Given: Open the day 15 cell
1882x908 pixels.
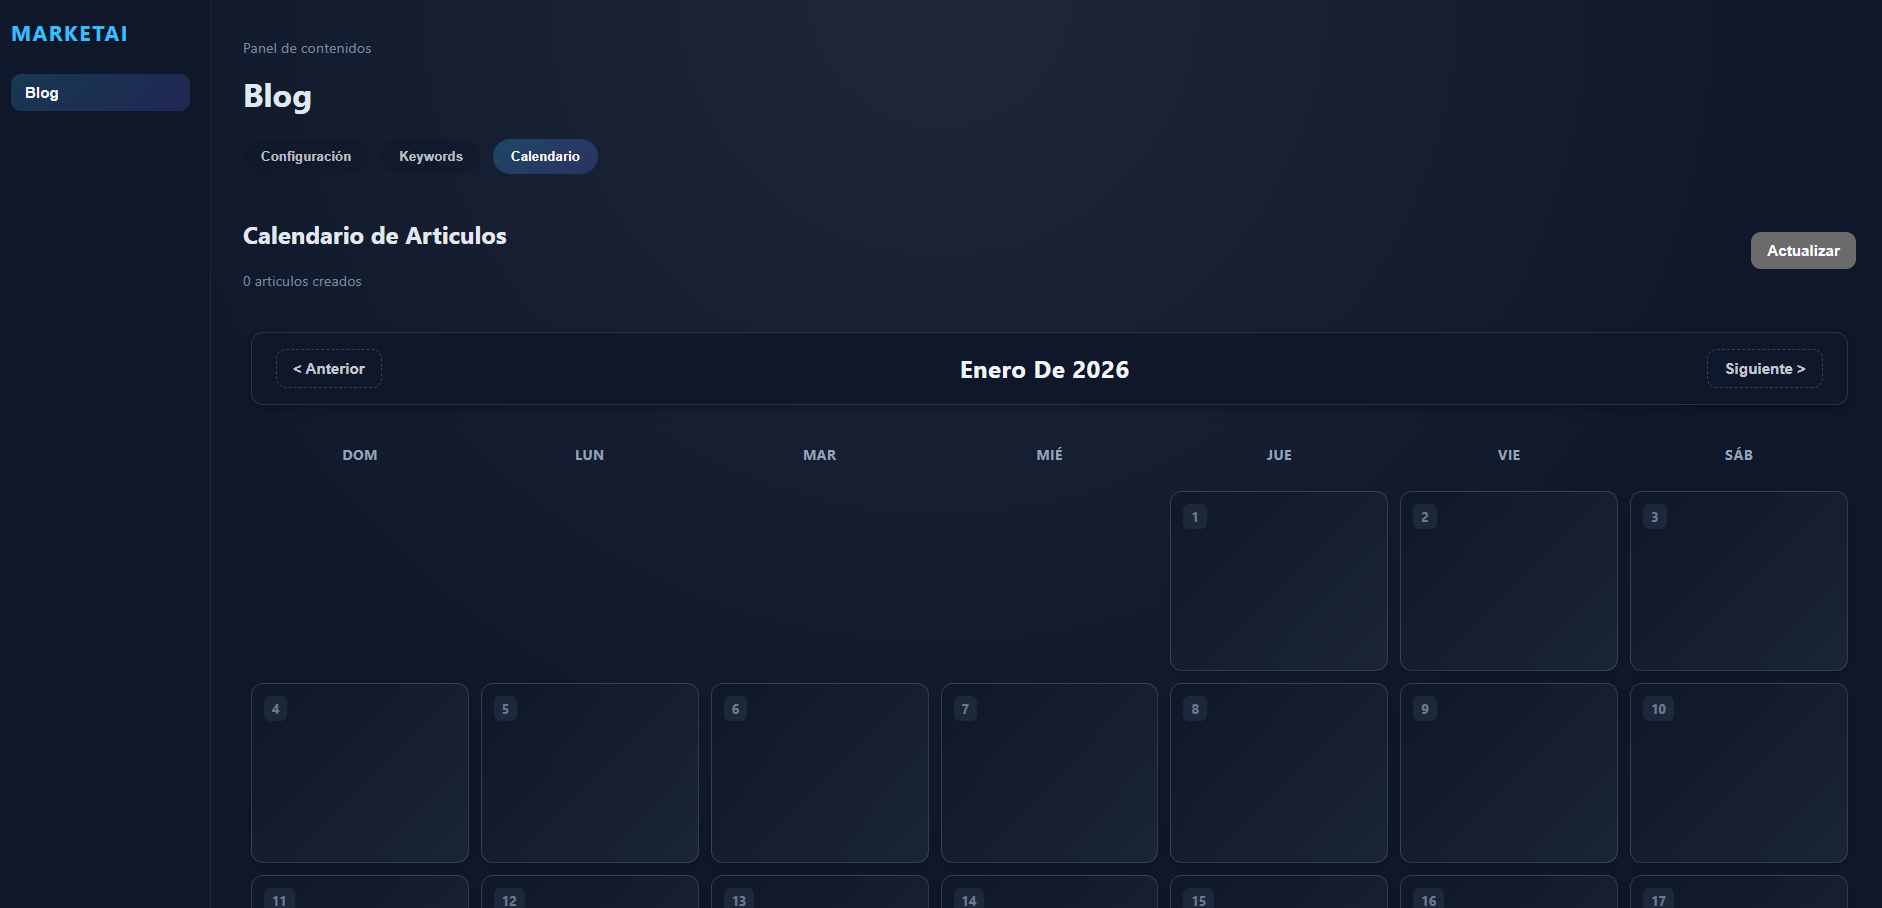Looking at the screenshot, I should click(1279, 892).
